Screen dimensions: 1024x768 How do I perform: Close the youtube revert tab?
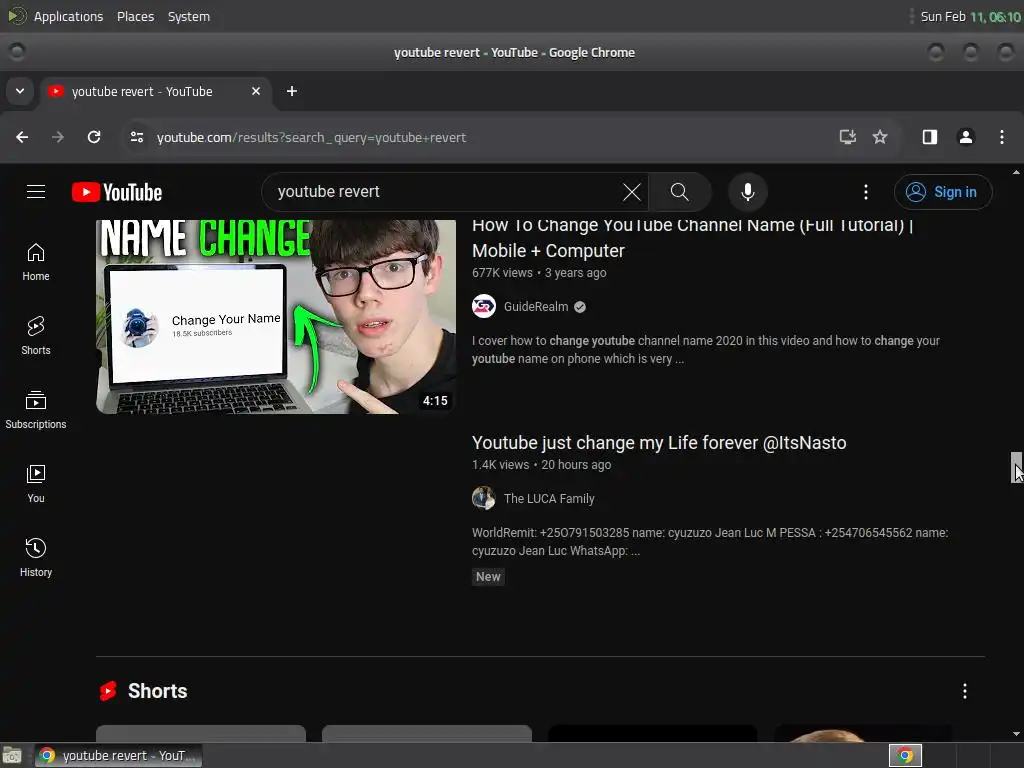[256, 91]
